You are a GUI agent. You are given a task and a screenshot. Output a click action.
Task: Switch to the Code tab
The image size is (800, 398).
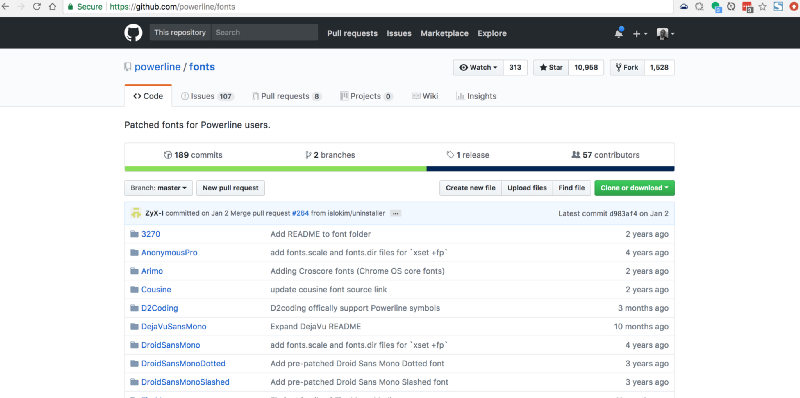pos(148,96)
